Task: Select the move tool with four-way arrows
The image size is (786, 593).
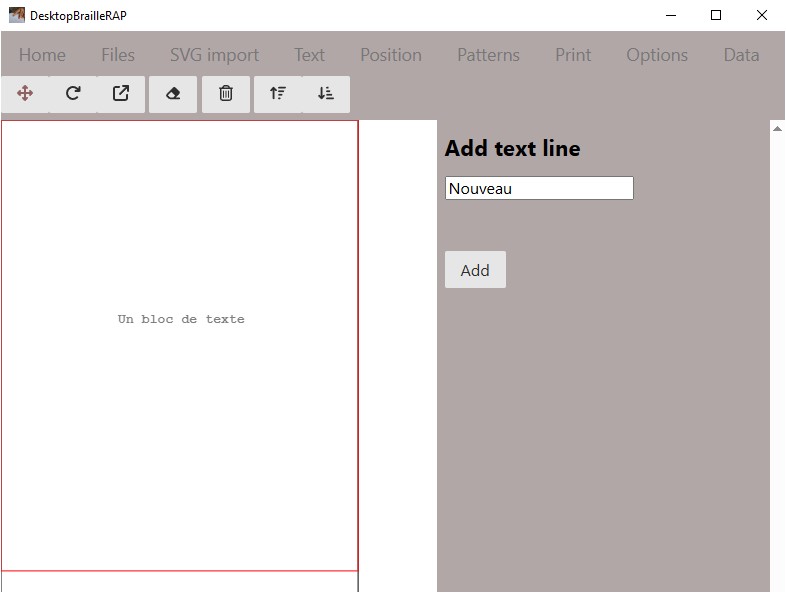Action: 25,94
